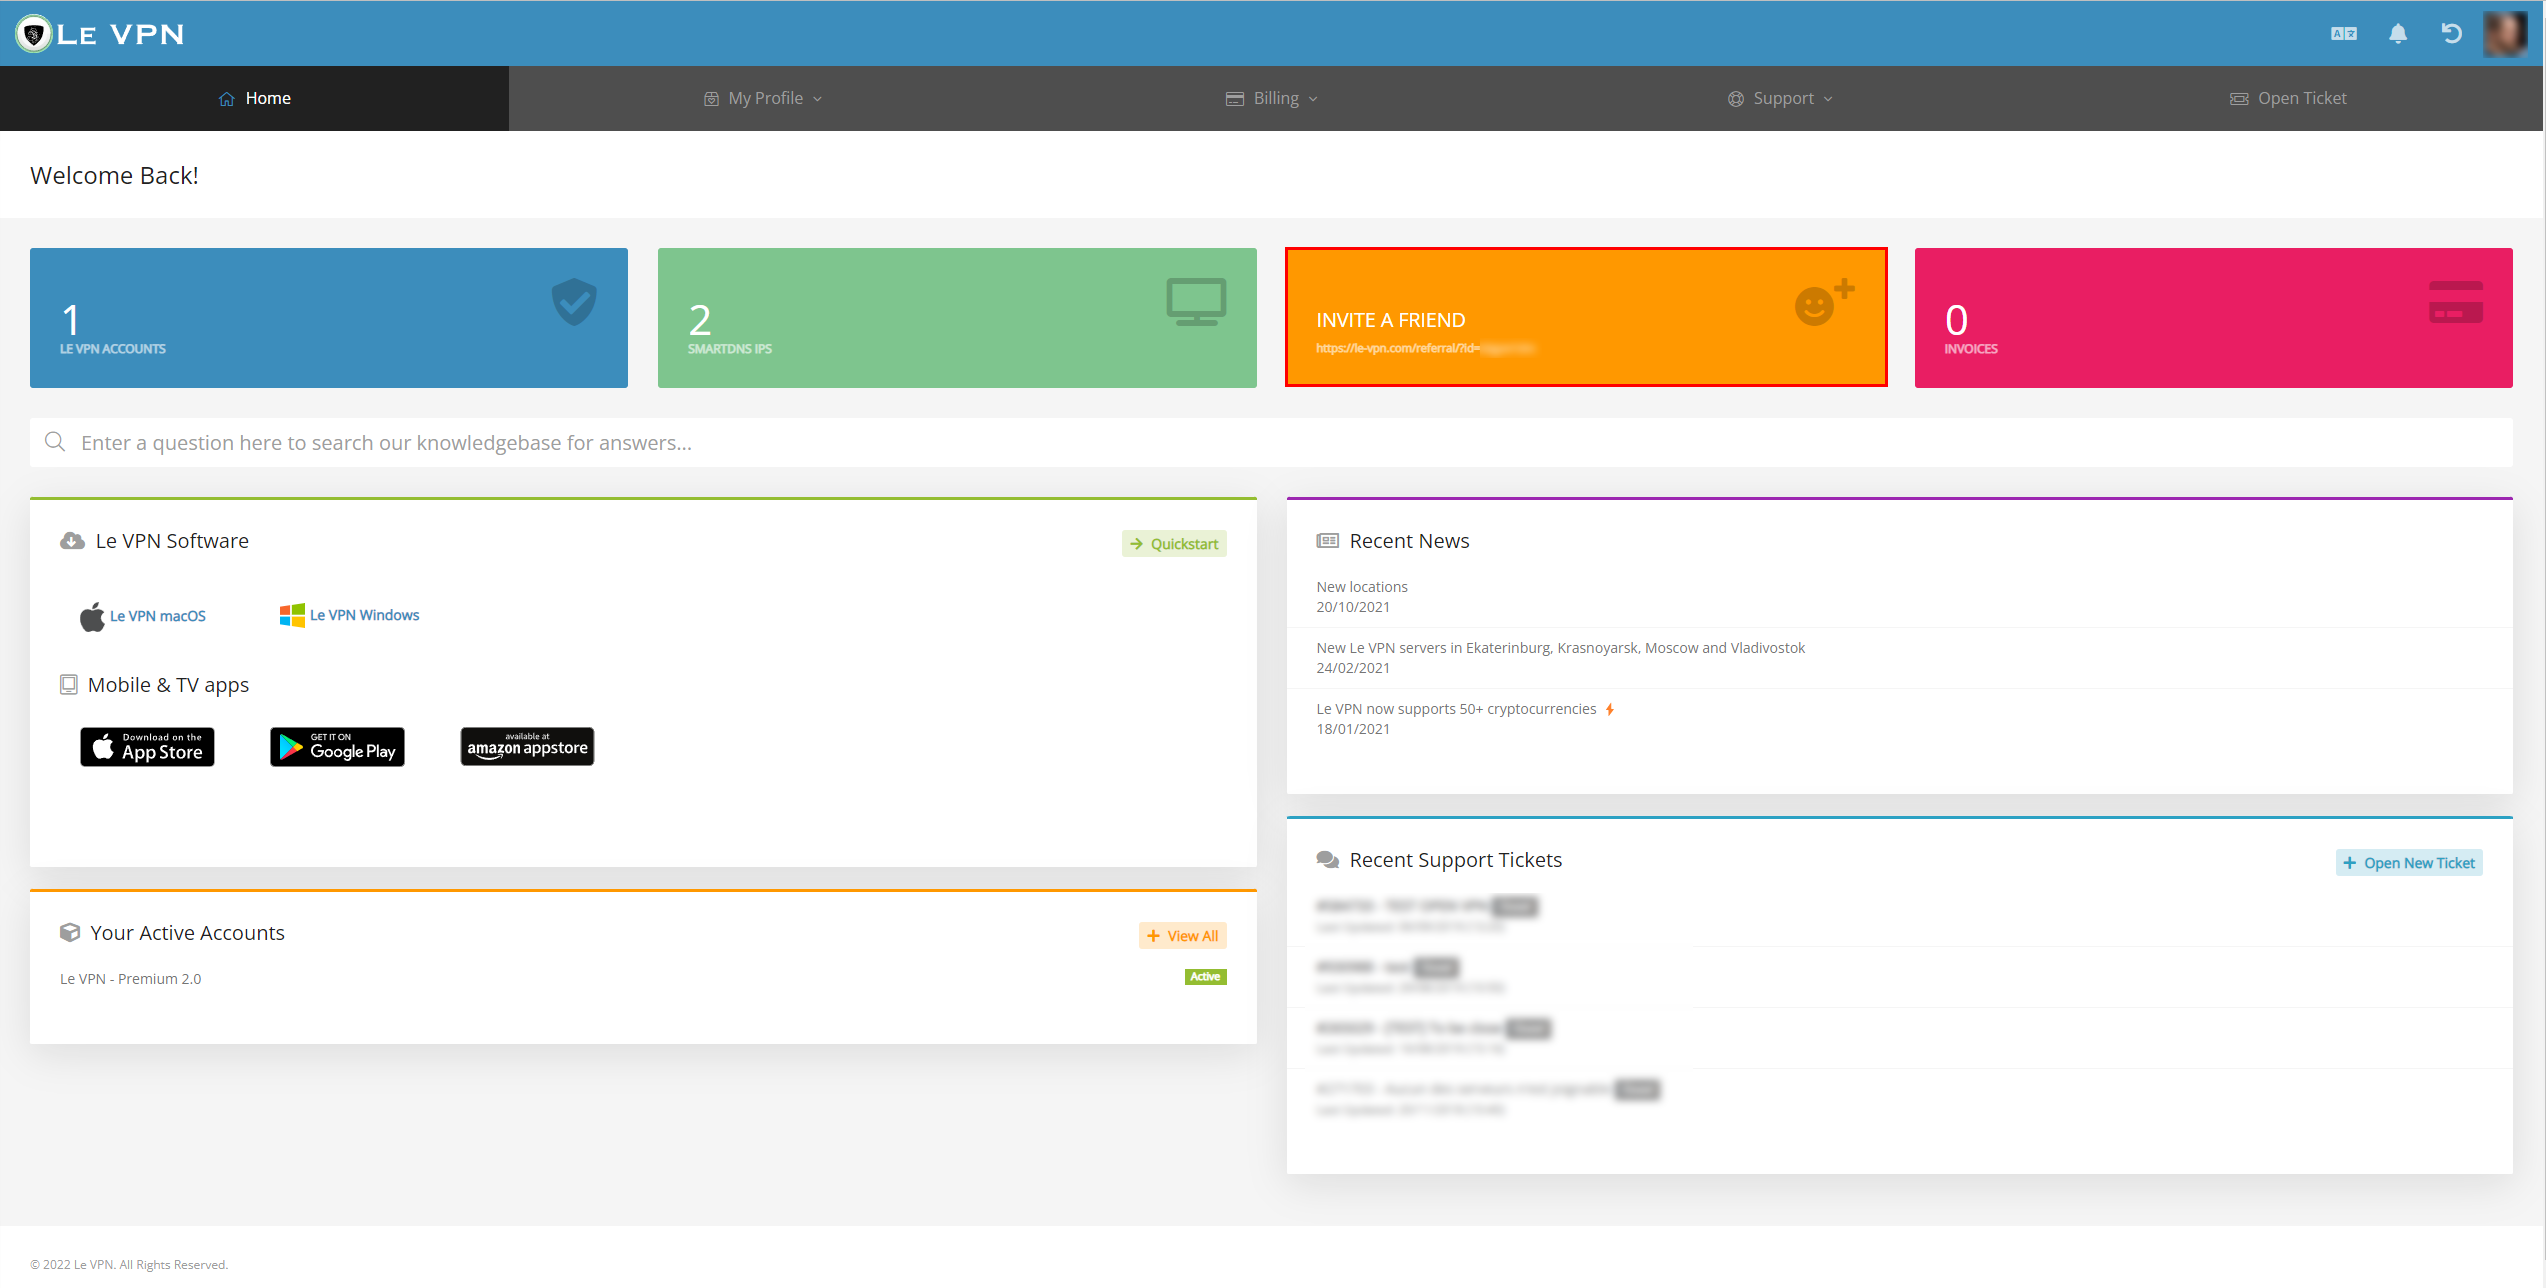Expand the Billing dropdown menu

(x=1273, y=97)
